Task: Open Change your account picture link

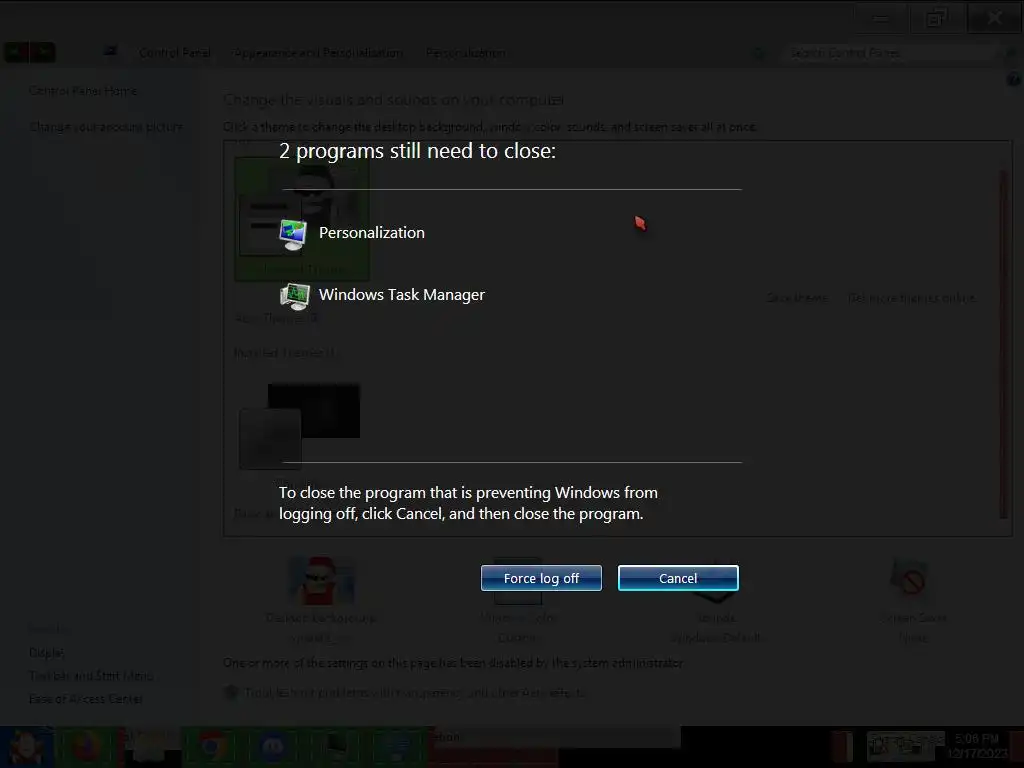Action: (106, 127)
